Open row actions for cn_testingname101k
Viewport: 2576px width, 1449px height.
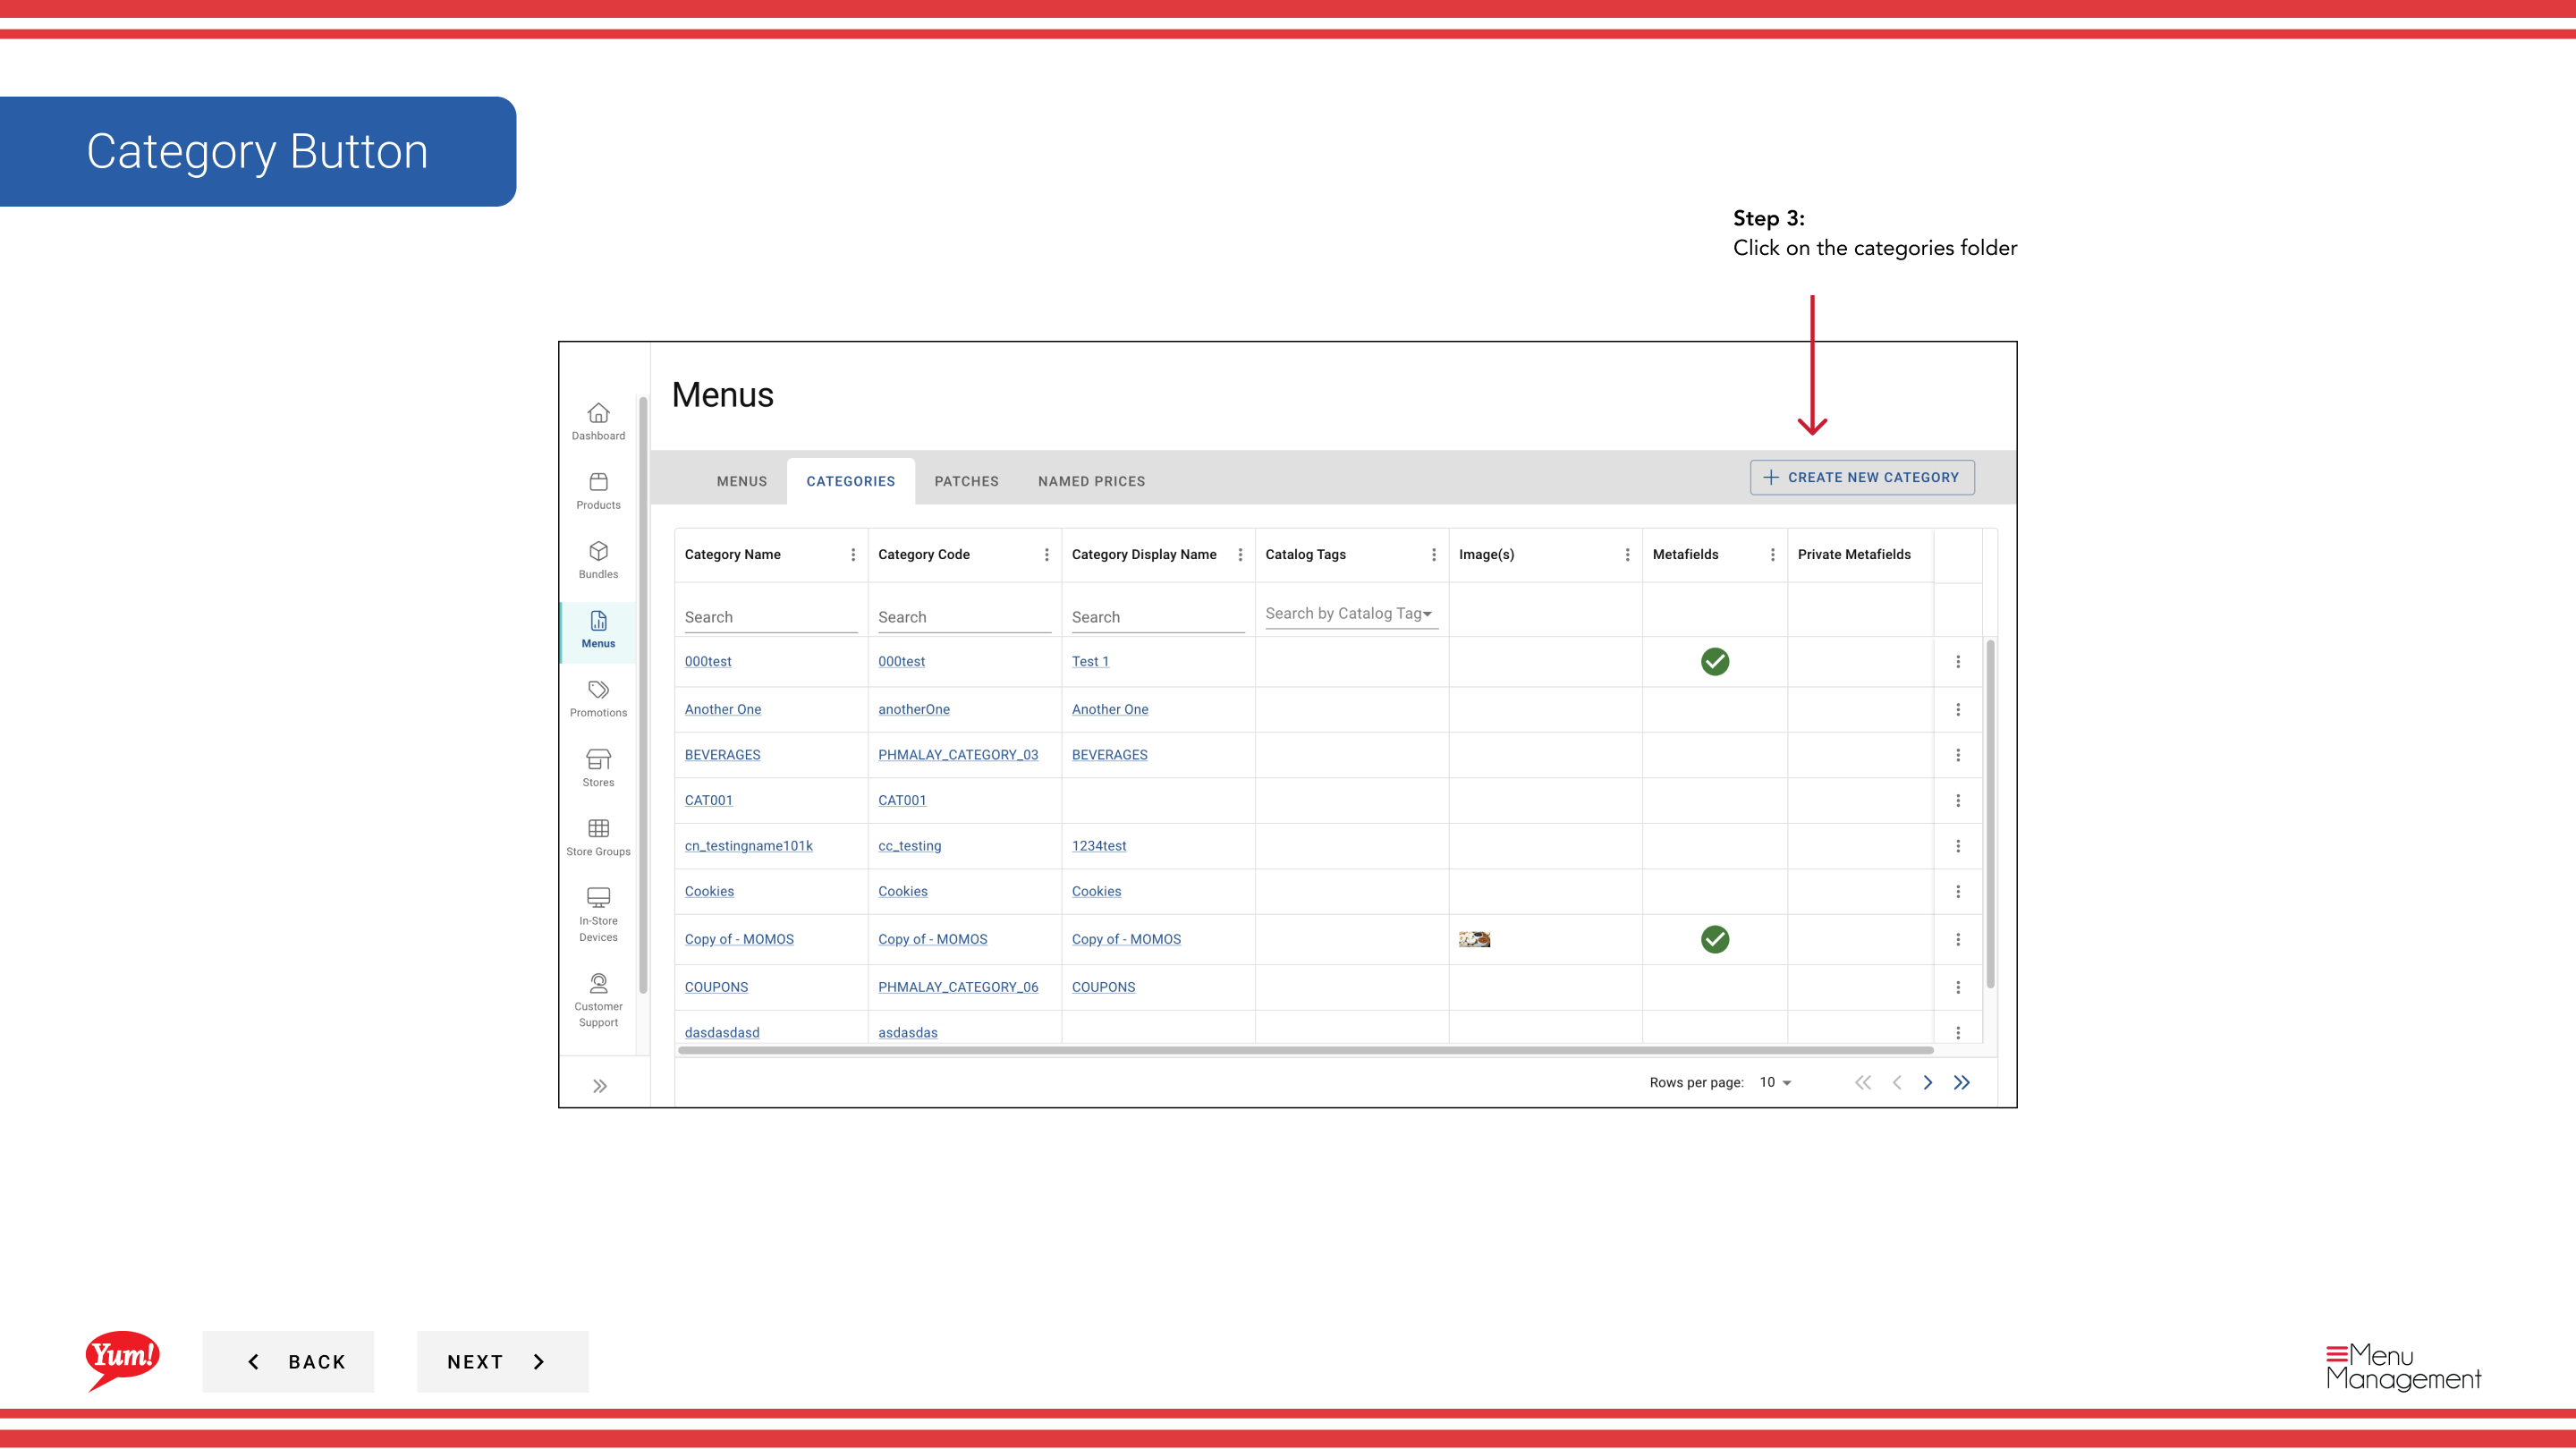pos(1958,846)
